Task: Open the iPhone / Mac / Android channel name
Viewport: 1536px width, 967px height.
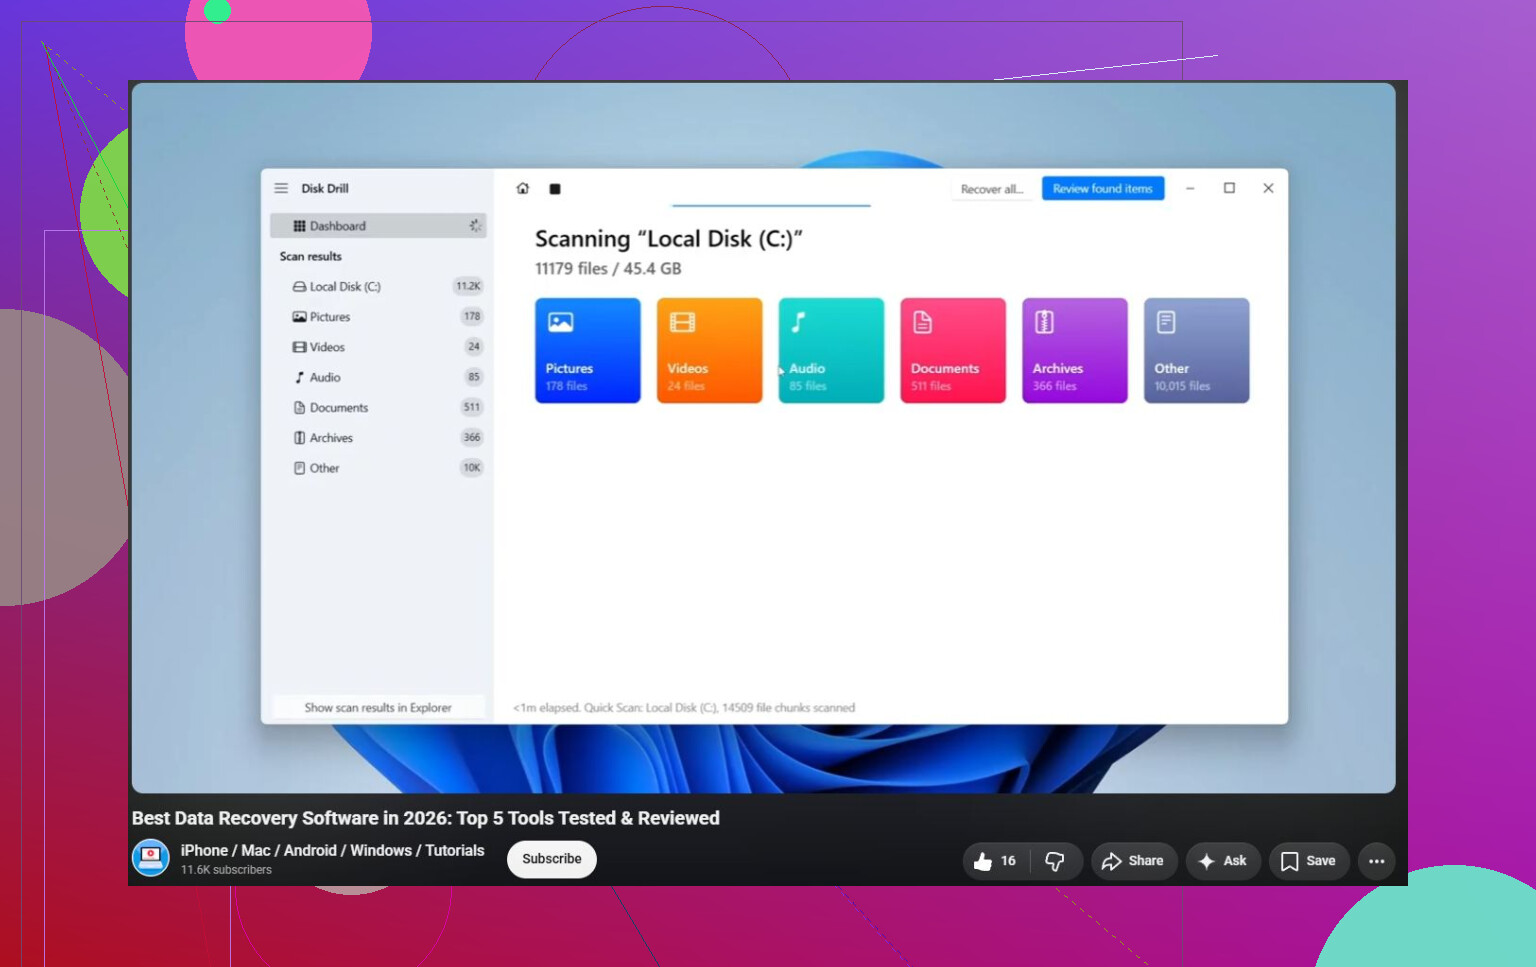Action: click(x=332, y=850)
